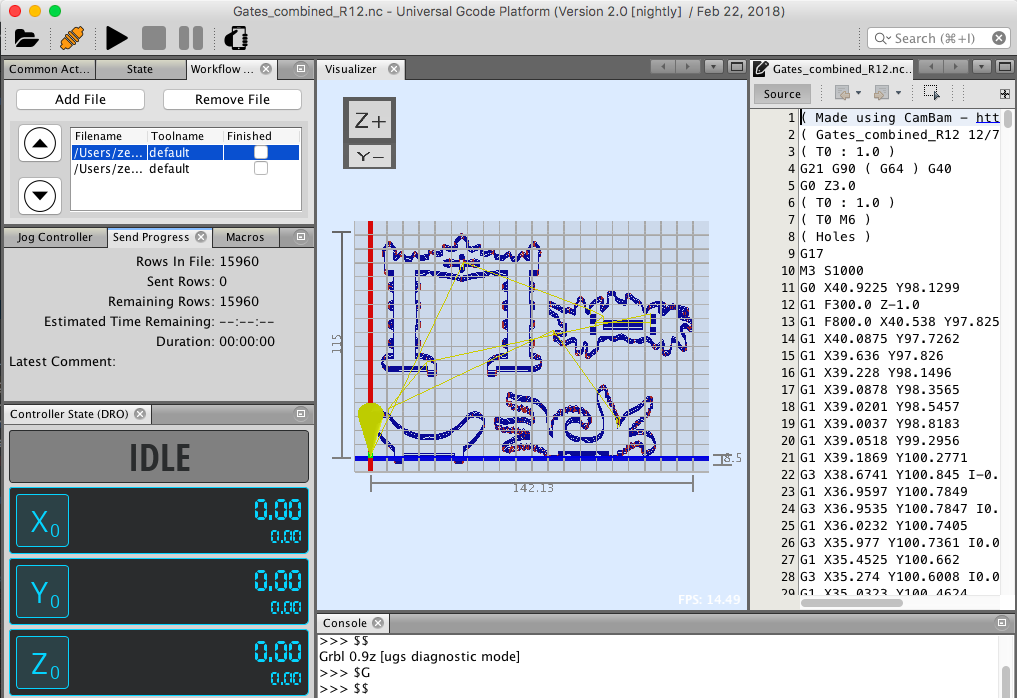
Task: Close the Workflow tab
Action: point(266,69)
